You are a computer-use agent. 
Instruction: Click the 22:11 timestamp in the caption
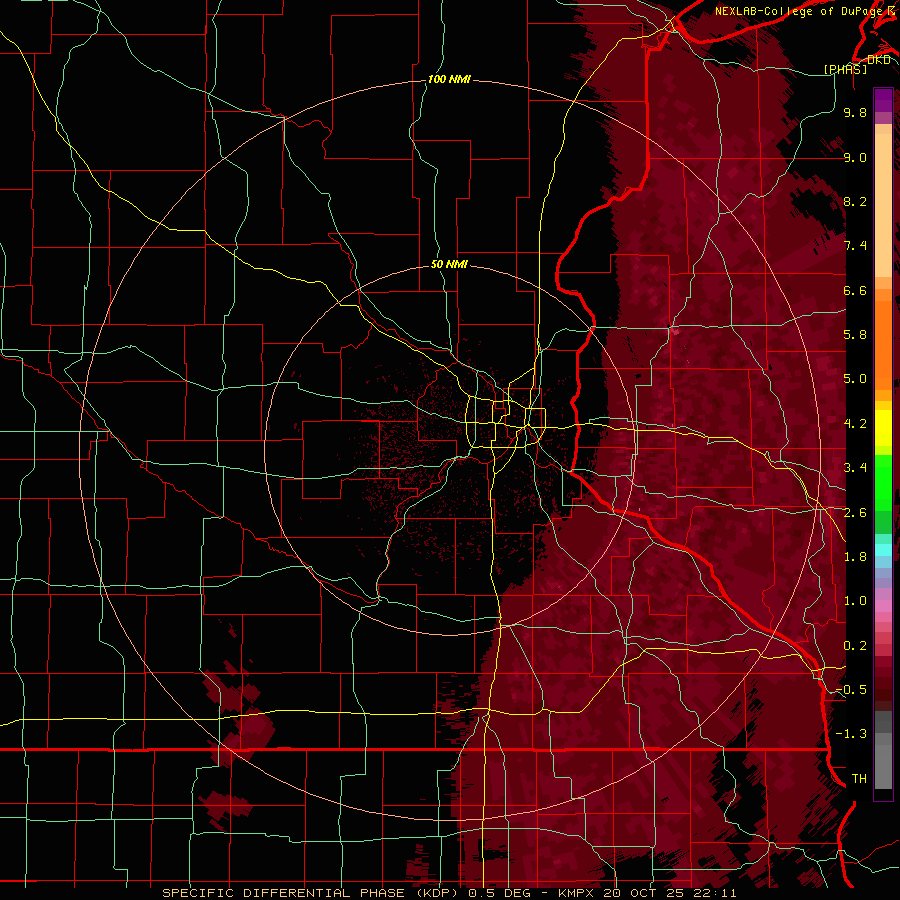716,893
